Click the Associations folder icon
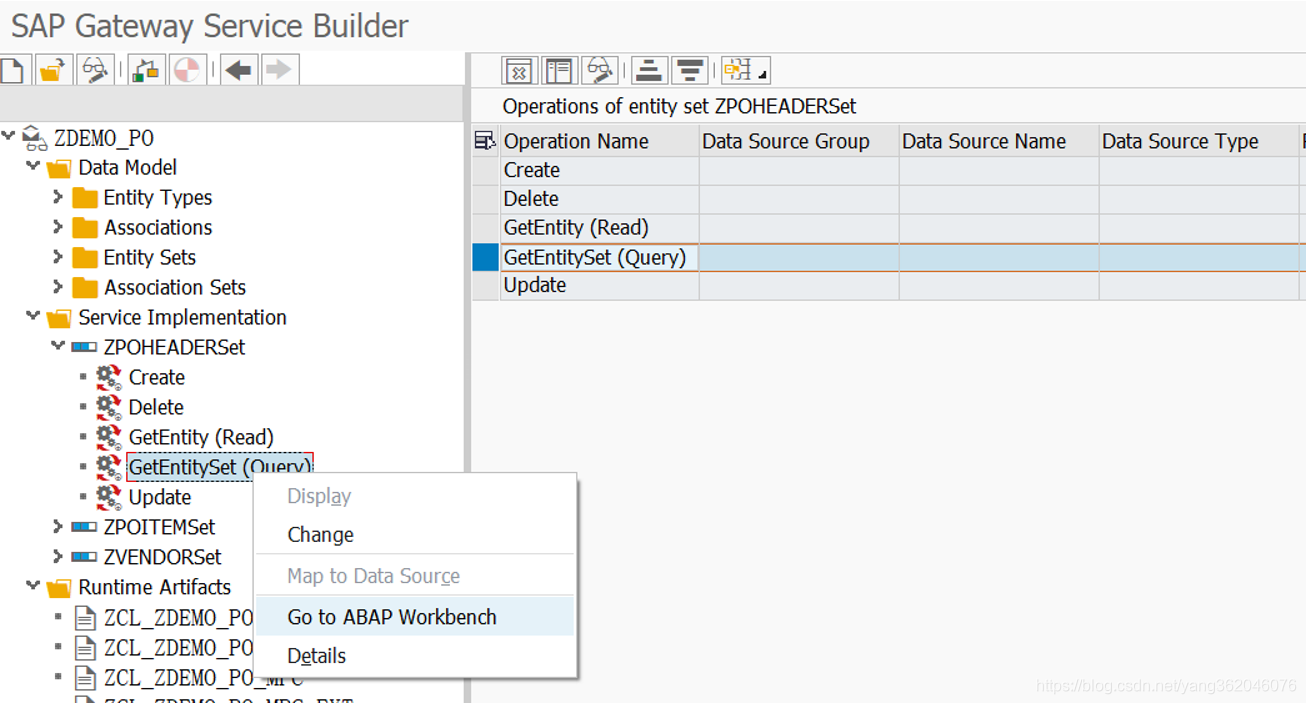The image size is (1306, 704). tap(85, 228)
